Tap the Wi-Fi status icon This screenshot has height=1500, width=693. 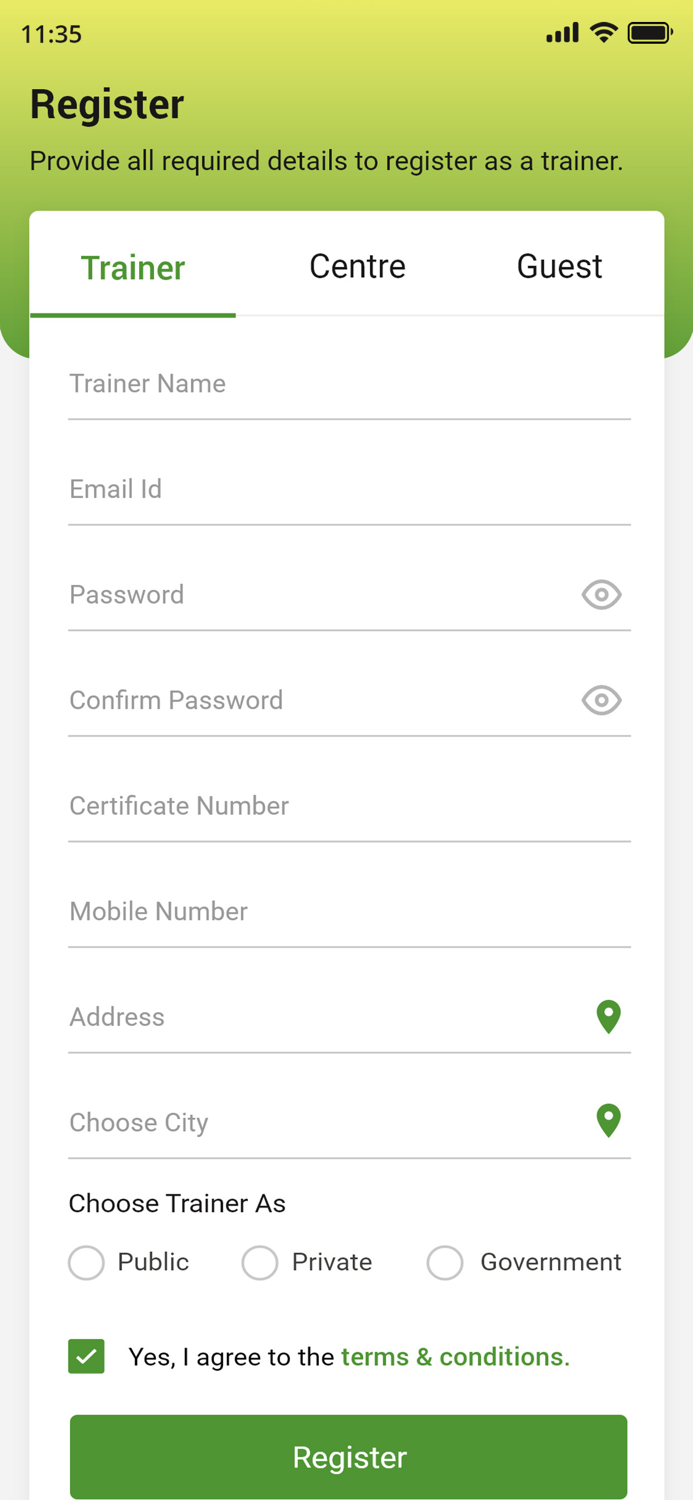click(603, 33)
